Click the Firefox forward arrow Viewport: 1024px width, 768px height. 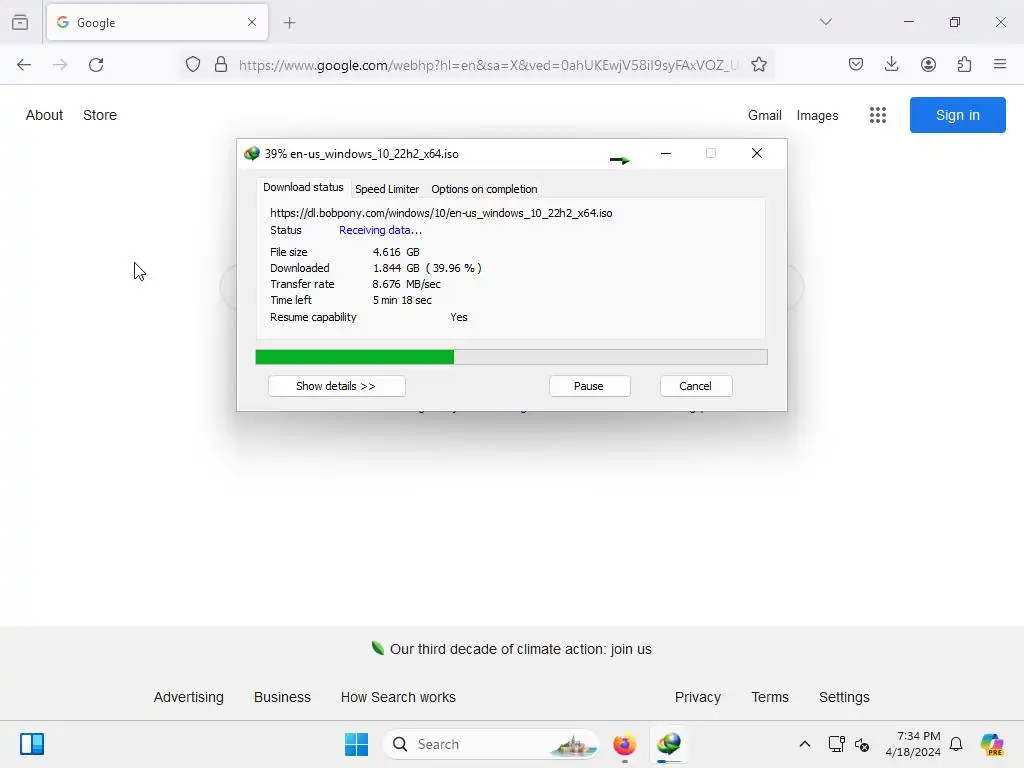coord(60,65)
